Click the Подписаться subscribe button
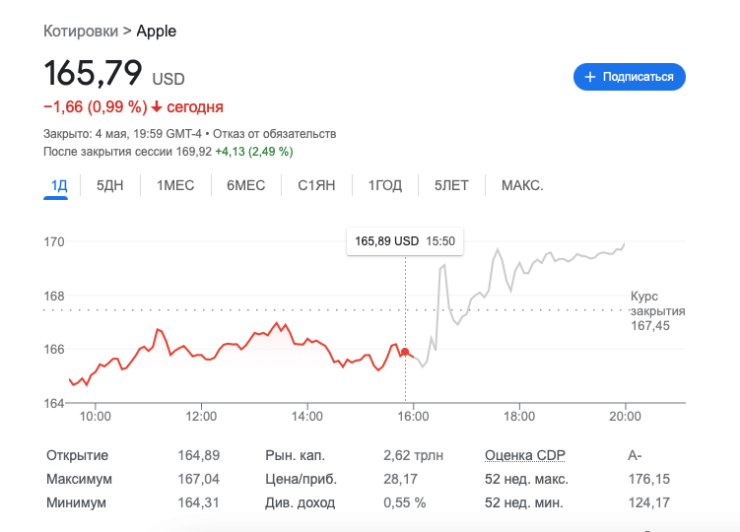 [629, 76]
